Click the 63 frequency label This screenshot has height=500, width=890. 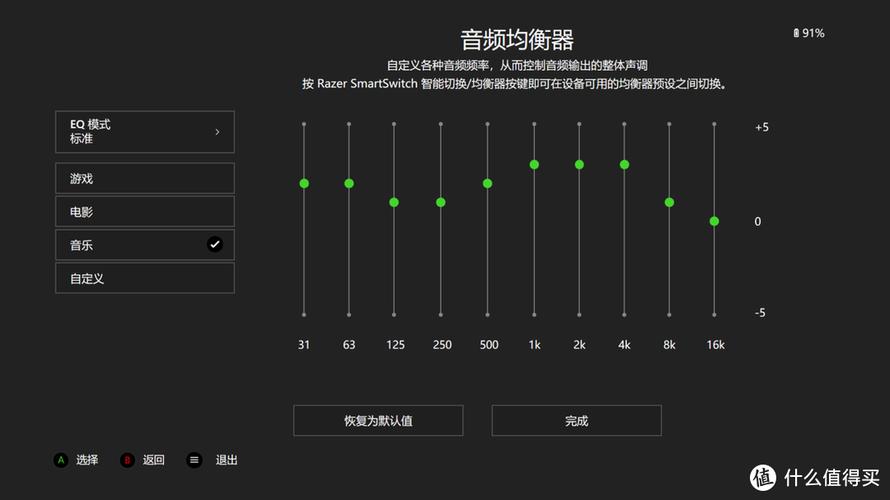click(349, 344)
